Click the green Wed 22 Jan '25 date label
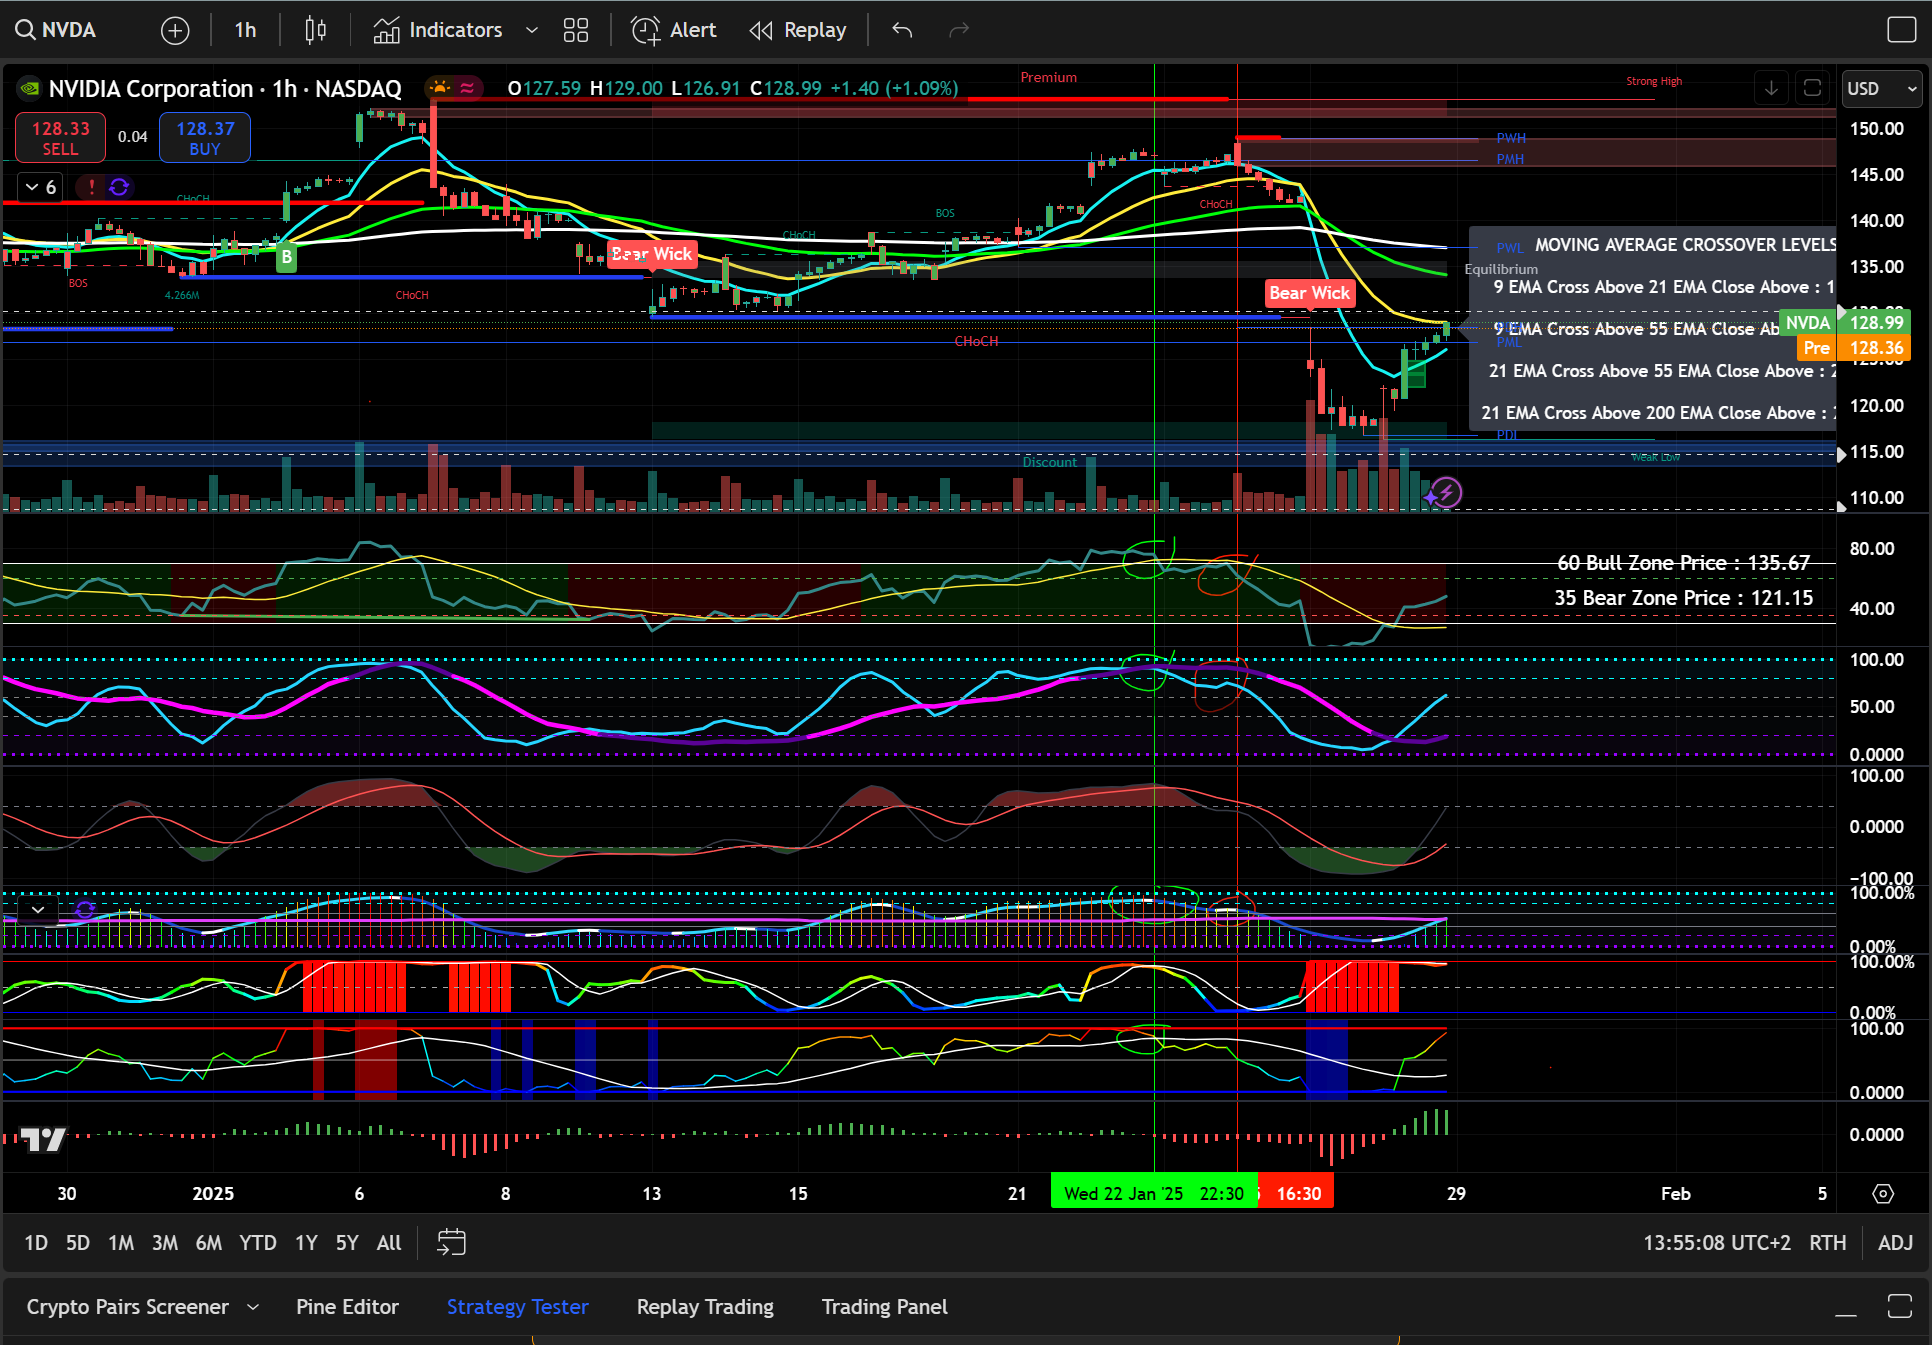 click(x=1154, y=1193)
